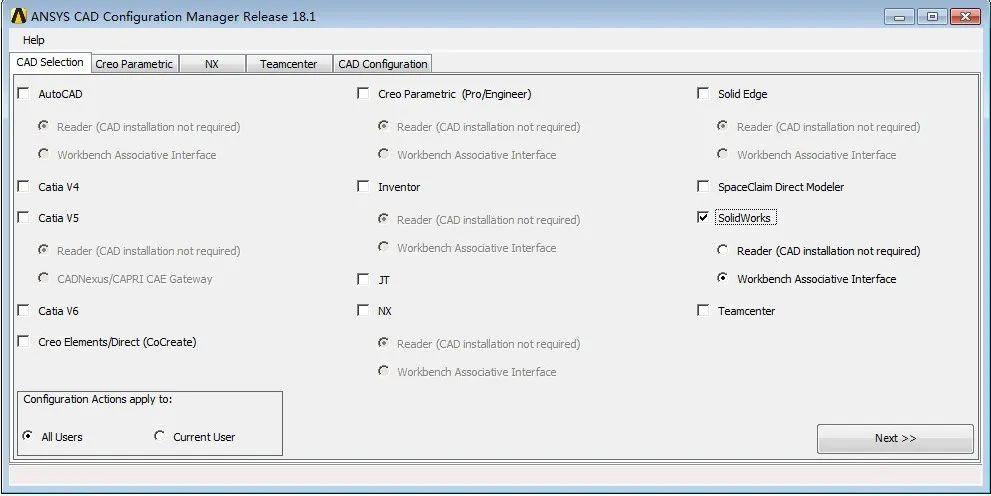Click the 'Configuration Actions apply to:' label
Viewport: 991px width, 496px height.
[x=98, y=399]
